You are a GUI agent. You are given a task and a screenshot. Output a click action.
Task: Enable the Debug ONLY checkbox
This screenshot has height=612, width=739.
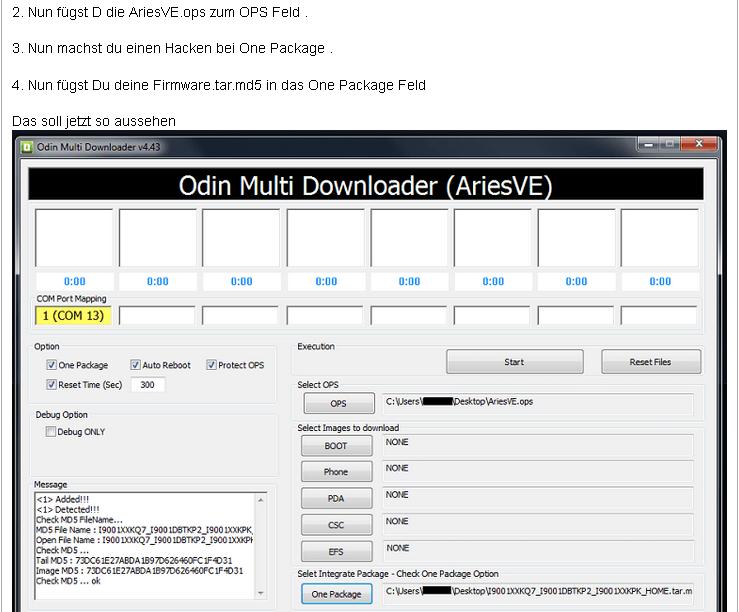[x=51, y=432]
